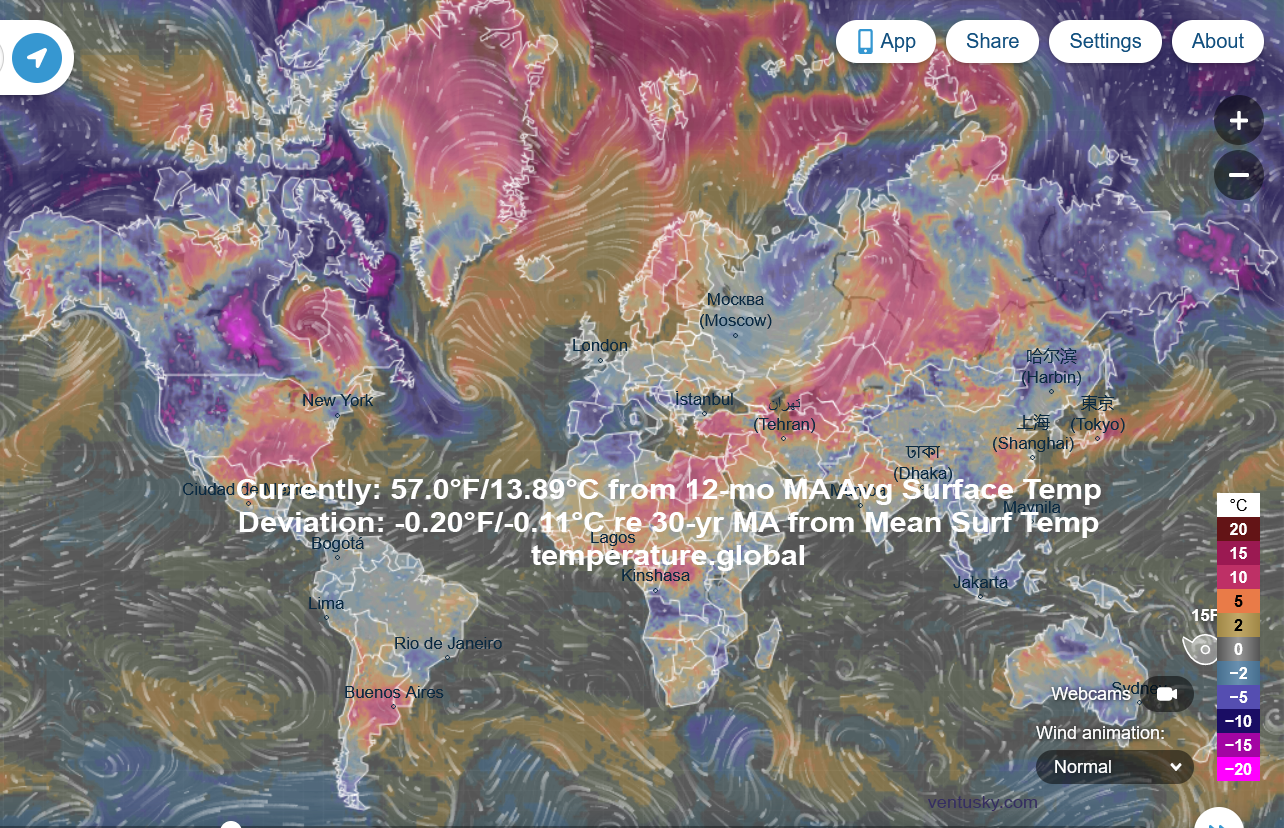Open the About page

coord(1217,41)
